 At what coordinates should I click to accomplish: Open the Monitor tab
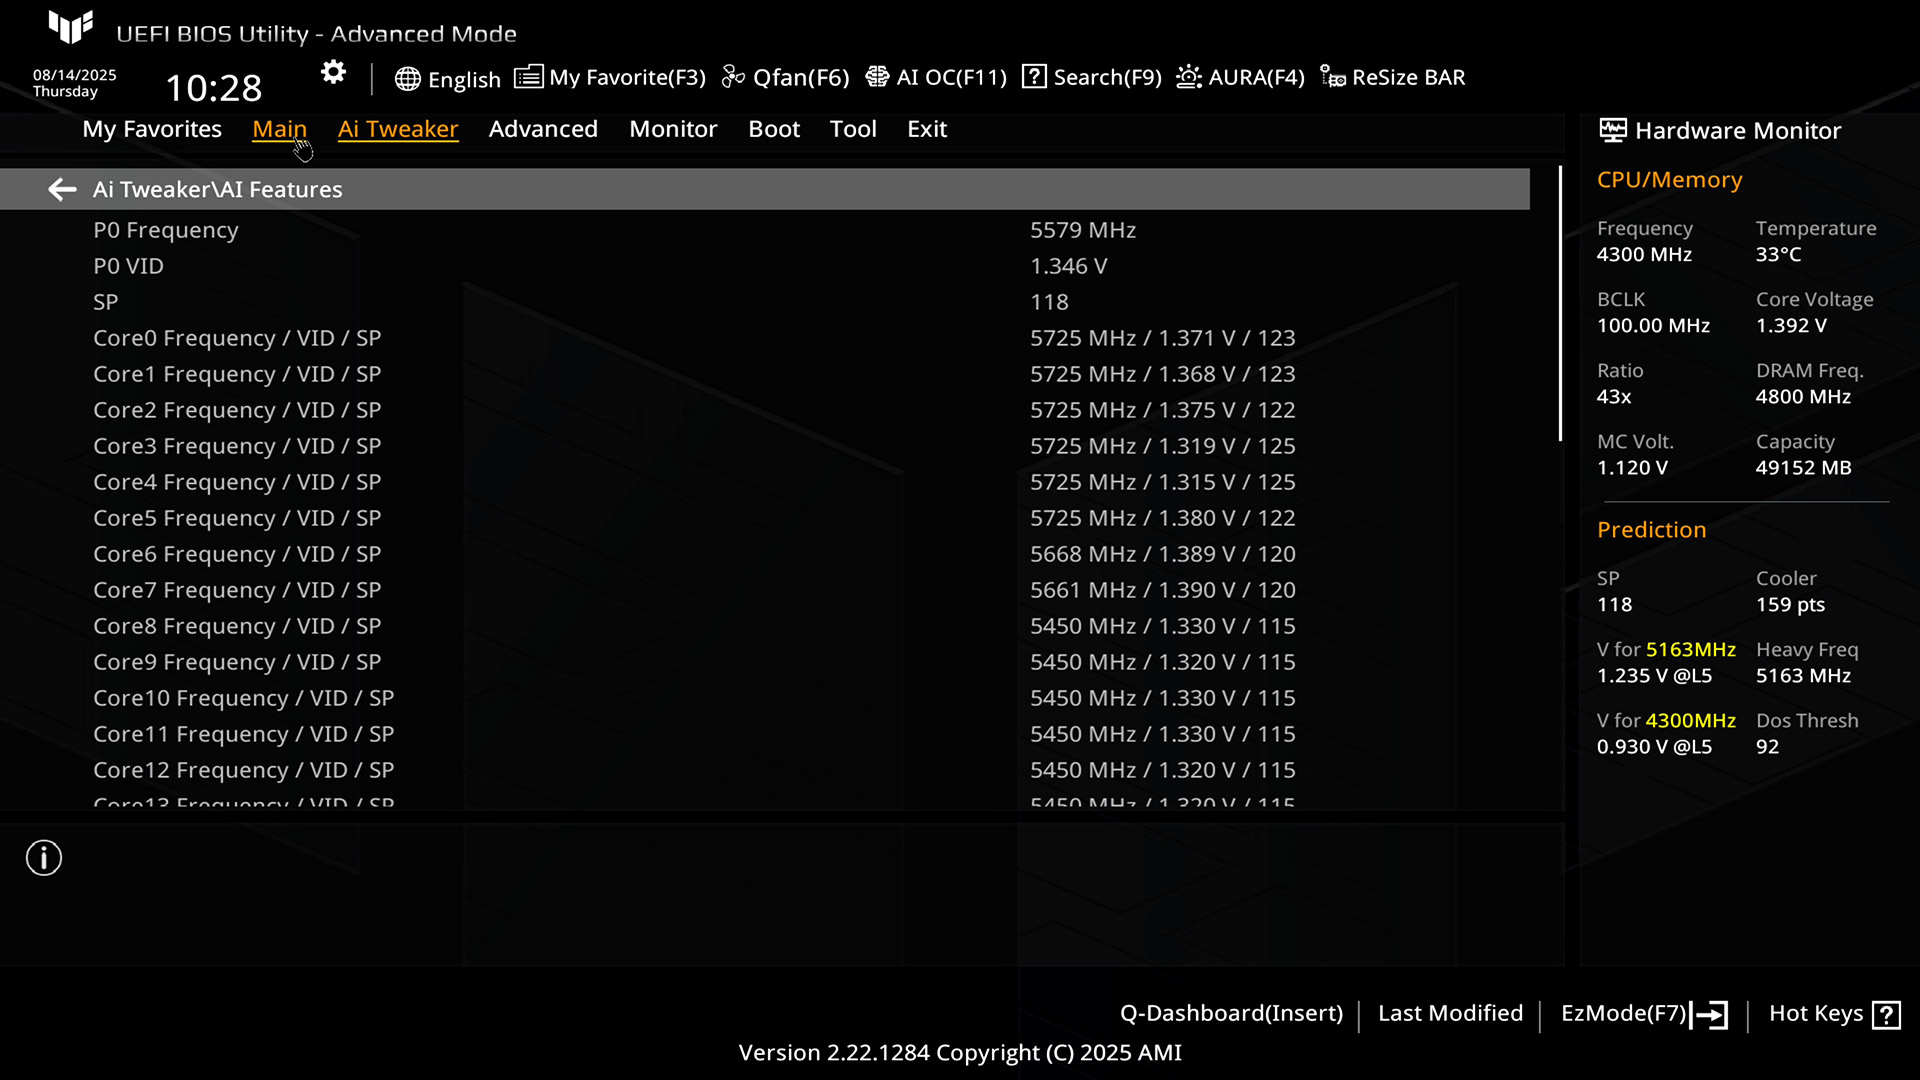coord(673,129)
